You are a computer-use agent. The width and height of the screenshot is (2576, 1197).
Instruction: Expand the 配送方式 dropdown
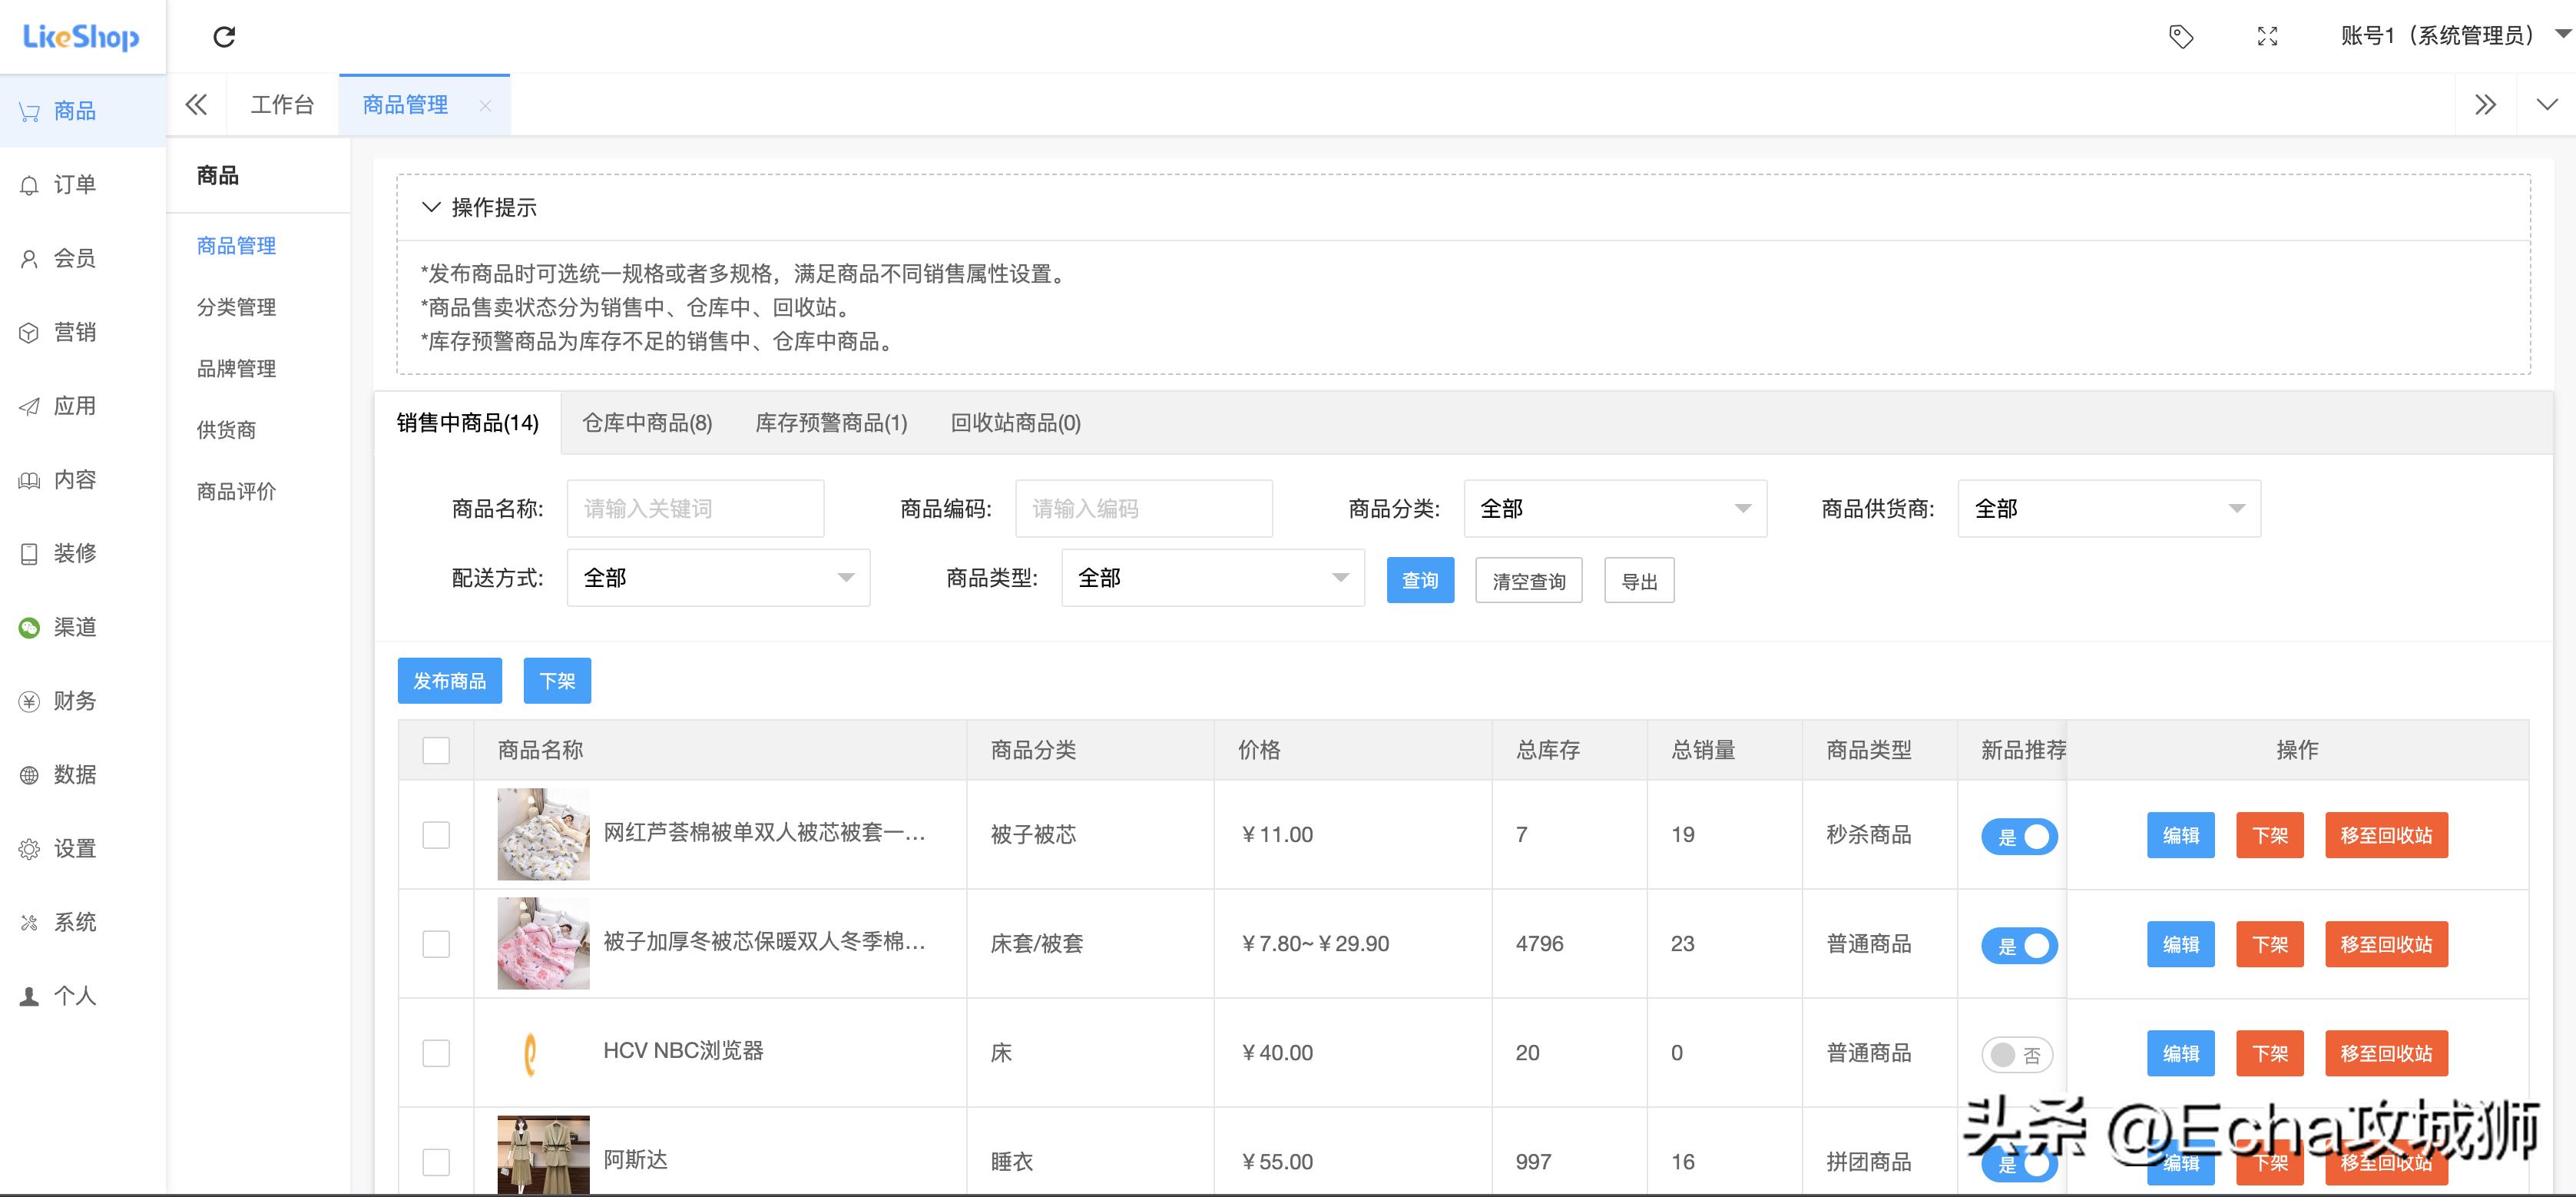pos(717,577)
